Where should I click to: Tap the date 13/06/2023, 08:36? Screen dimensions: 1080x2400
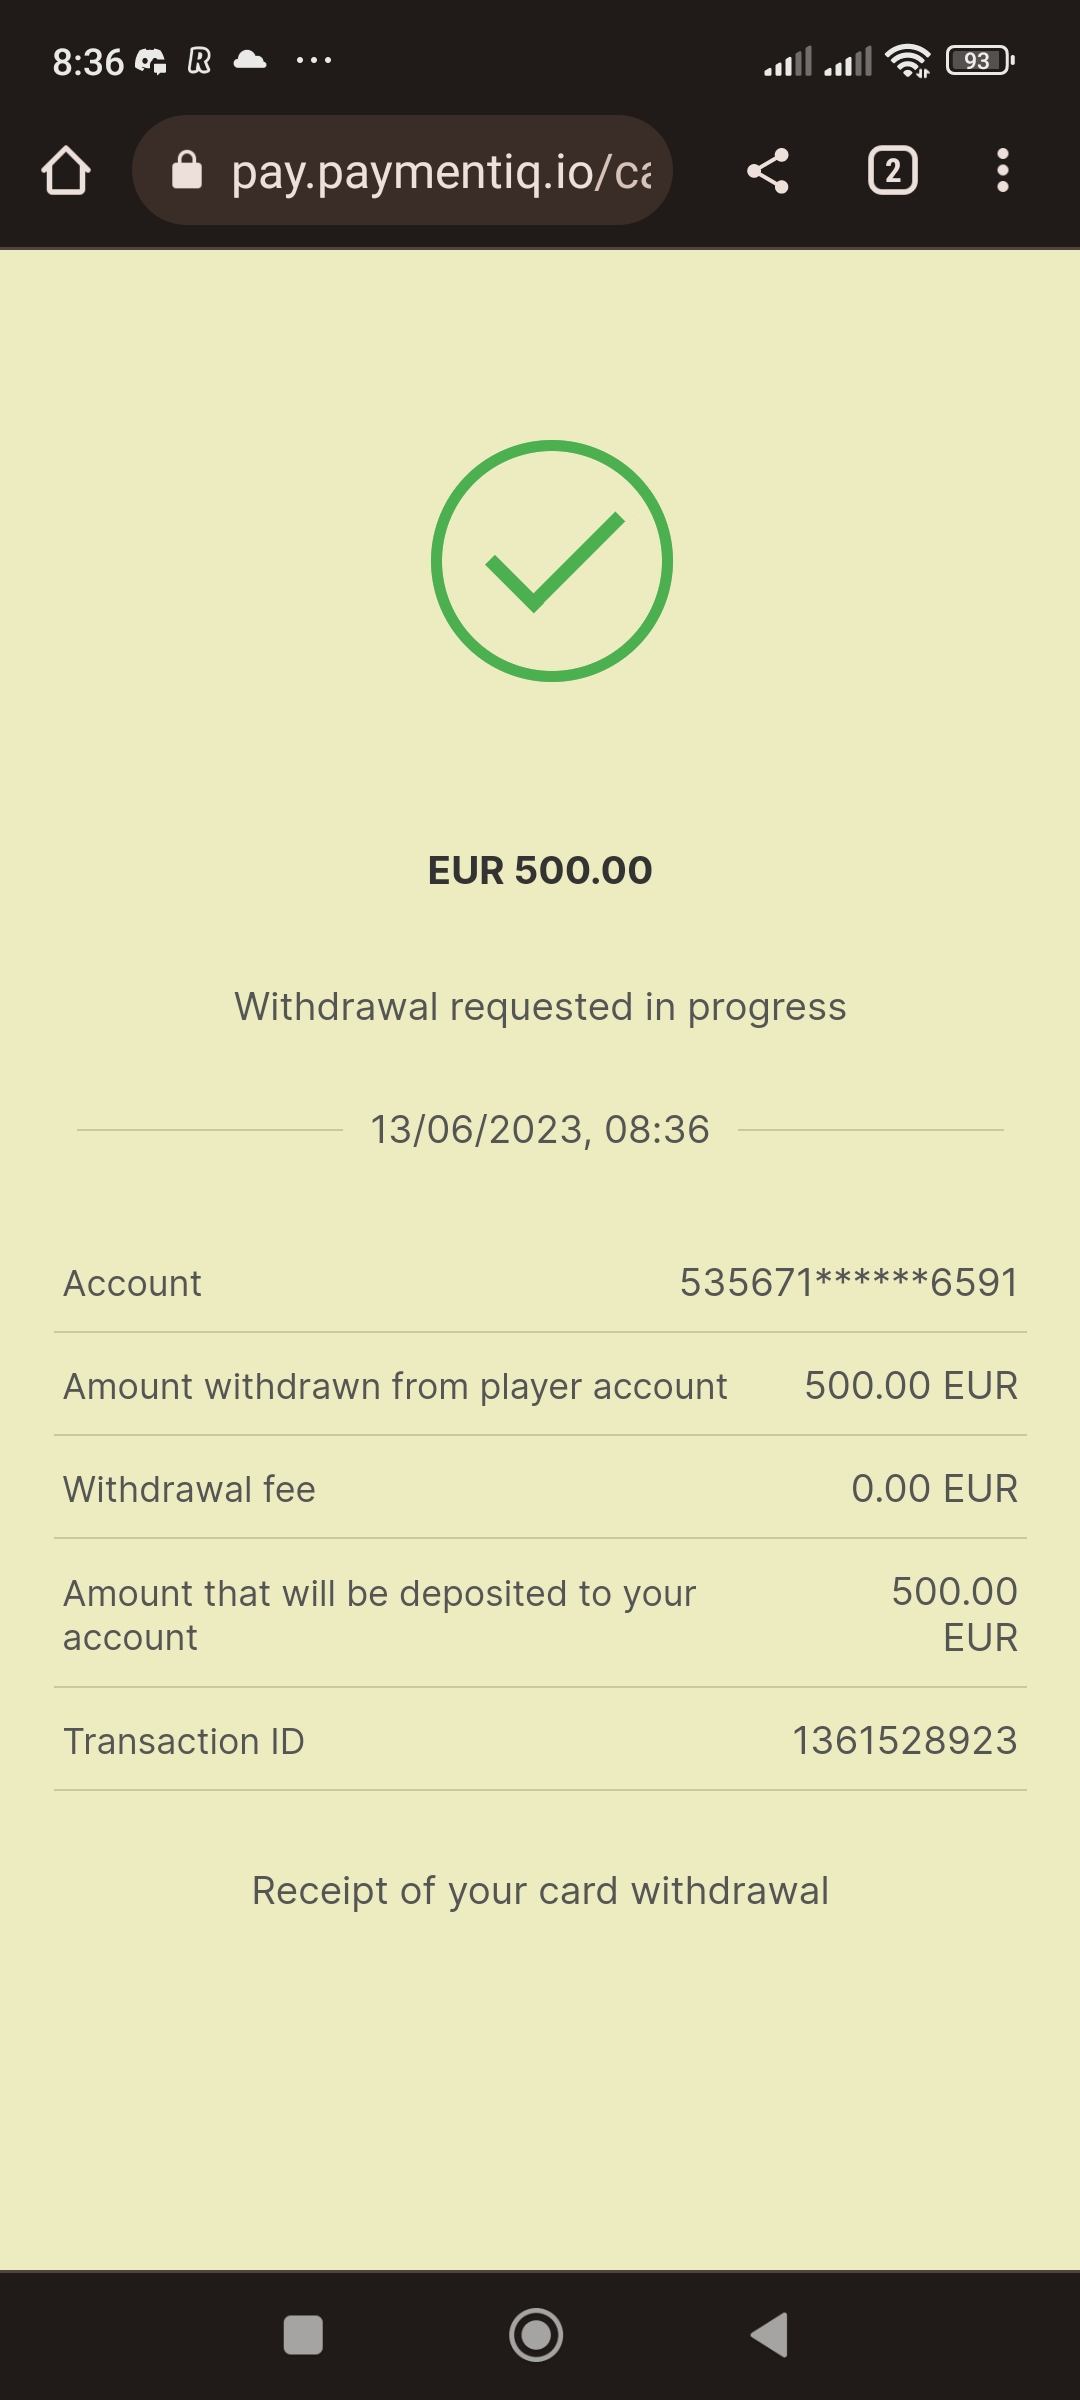[x=540, y=1130]
